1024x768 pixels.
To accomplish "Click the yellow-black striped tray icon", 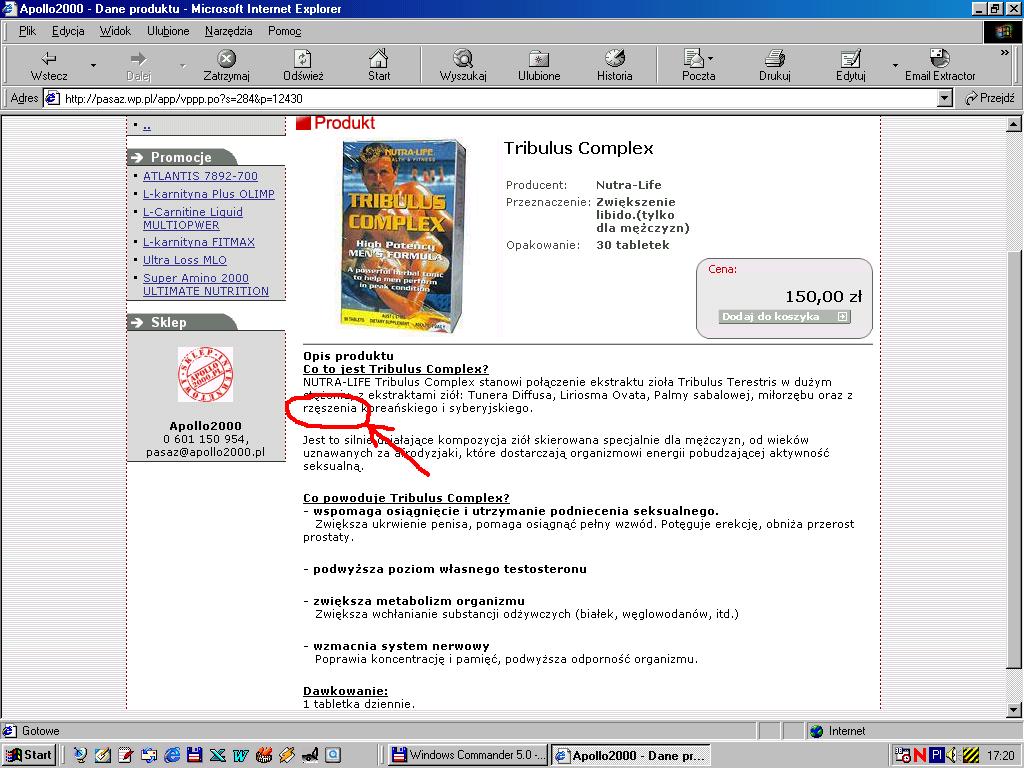I will point(970,755).
